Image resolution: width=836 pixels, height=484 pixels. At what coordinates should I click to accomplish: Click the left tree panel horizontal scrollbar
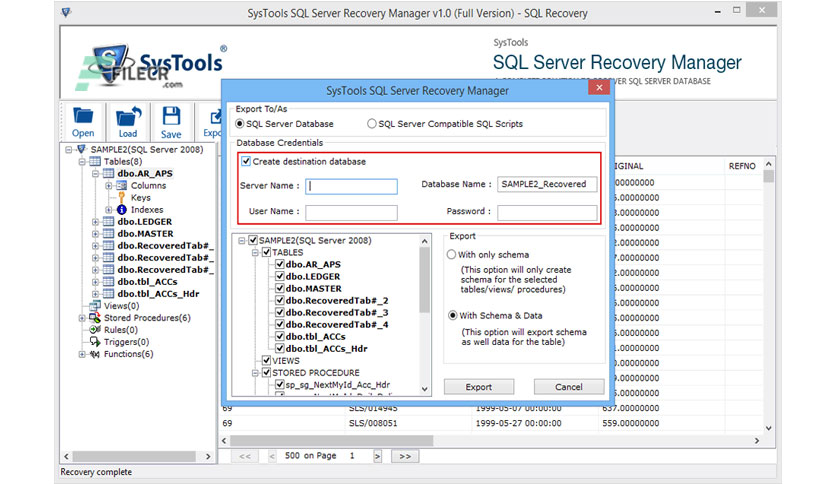(134, 457)
